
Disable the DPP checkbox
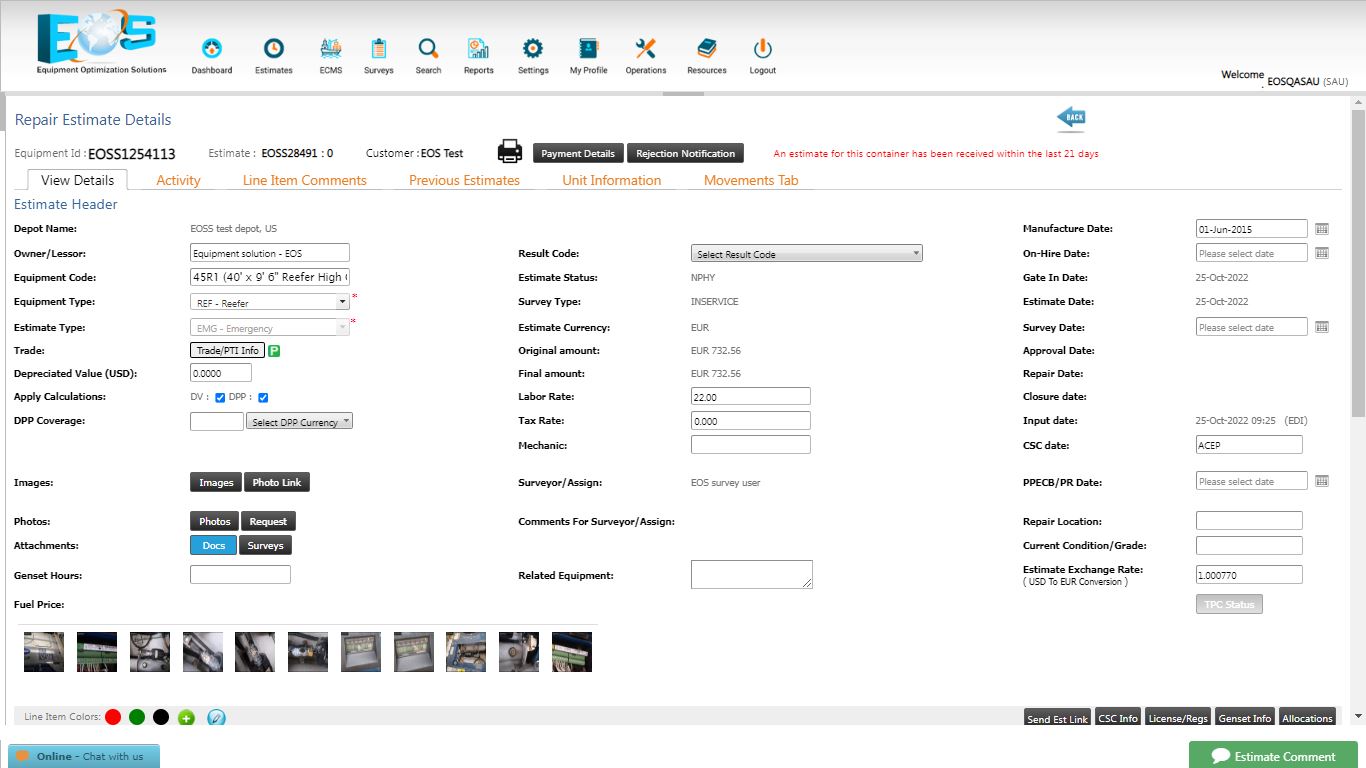[x=262, y=397]
